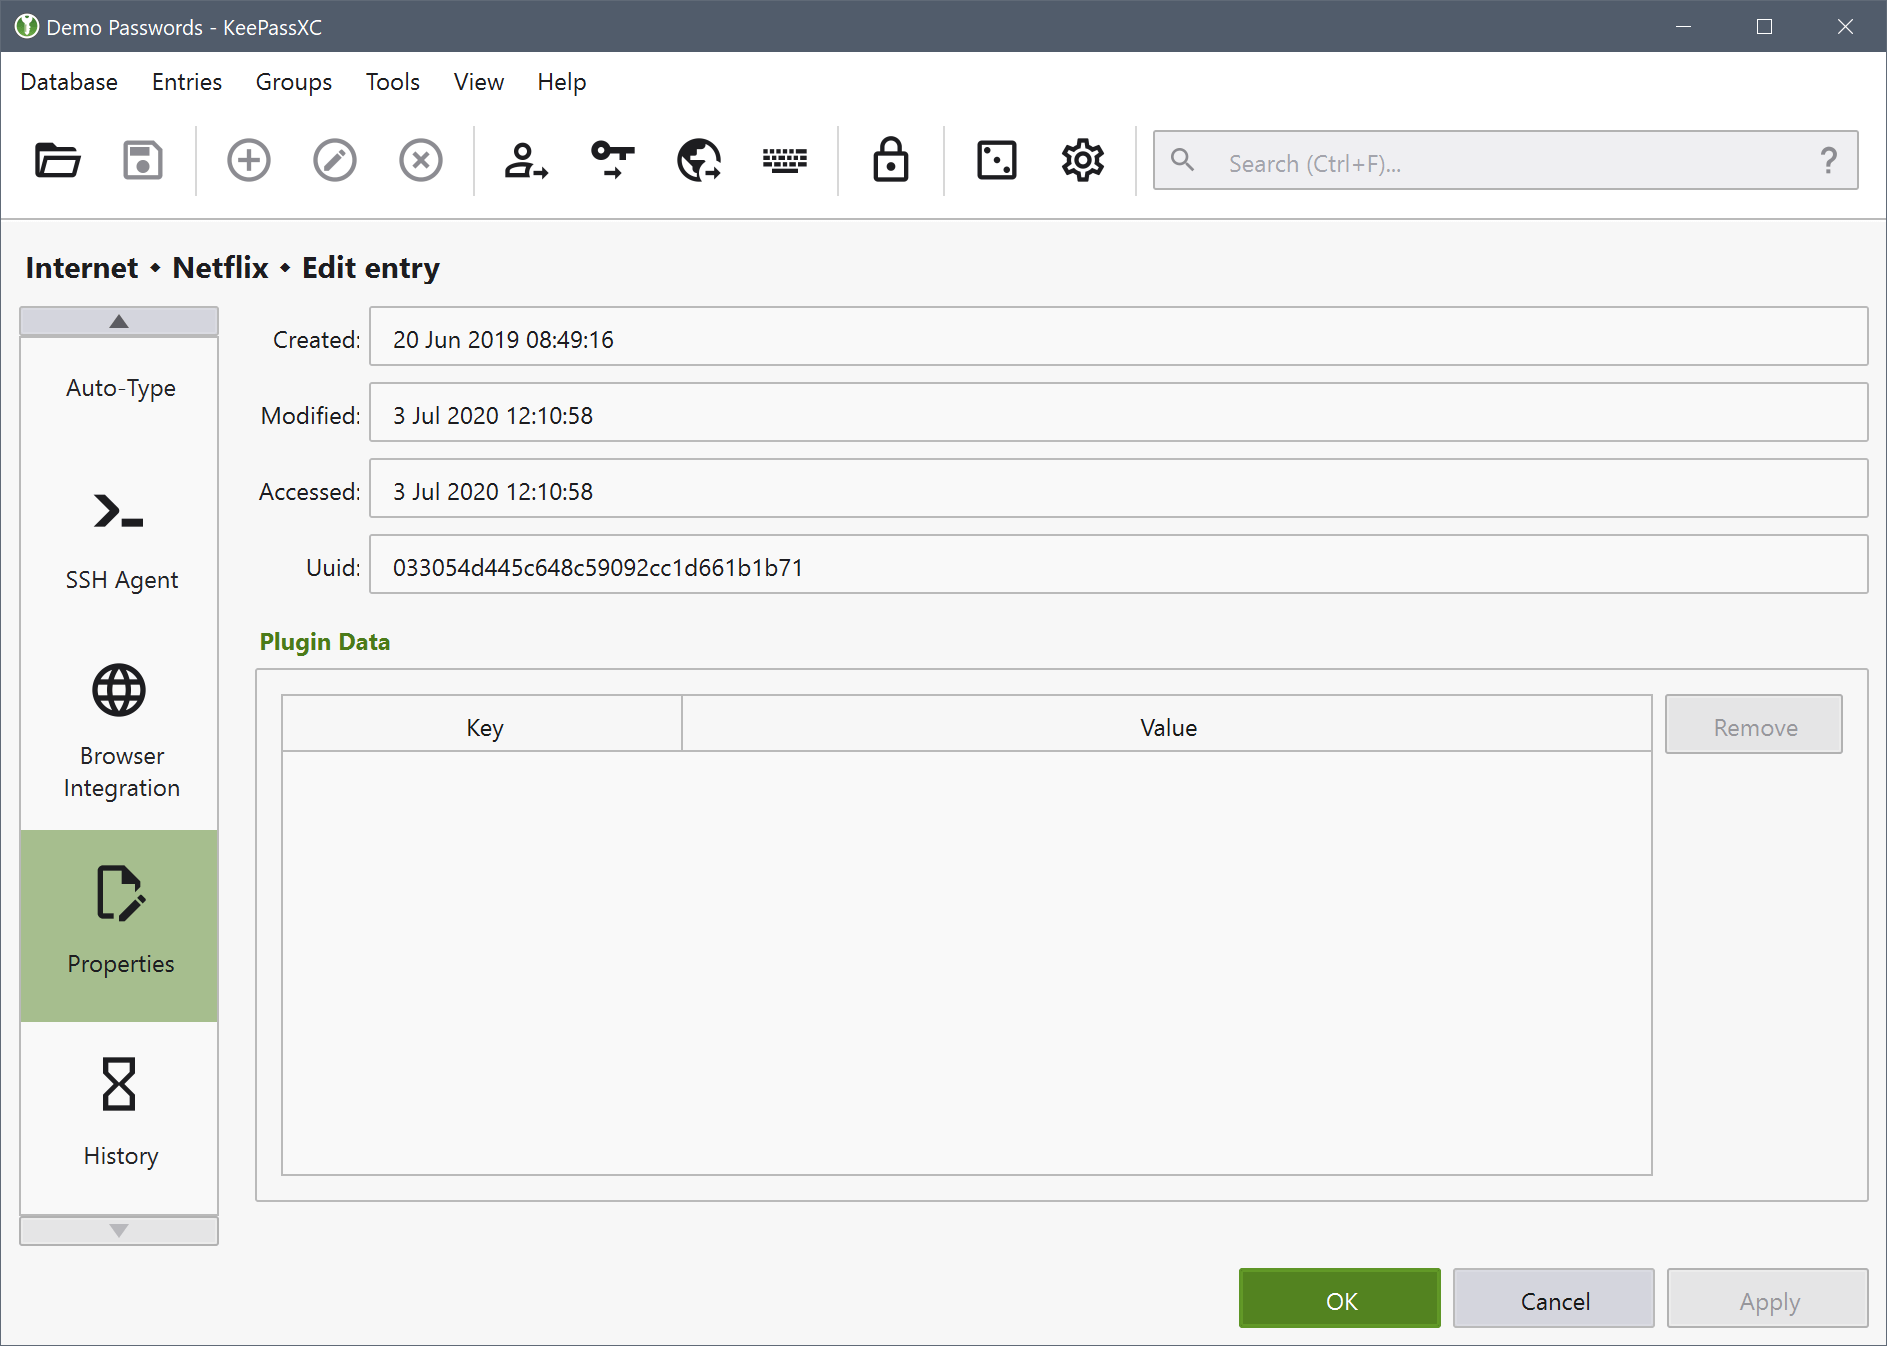Click the Delete Entry toolbar icon
1887x1346 pixels.
421,160
